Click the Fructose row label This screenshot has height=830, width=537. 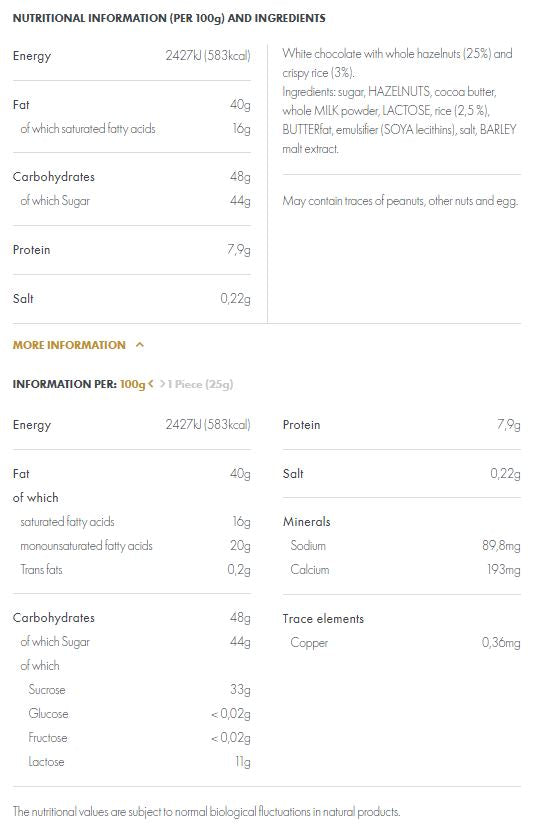click(x=48, y=738)
